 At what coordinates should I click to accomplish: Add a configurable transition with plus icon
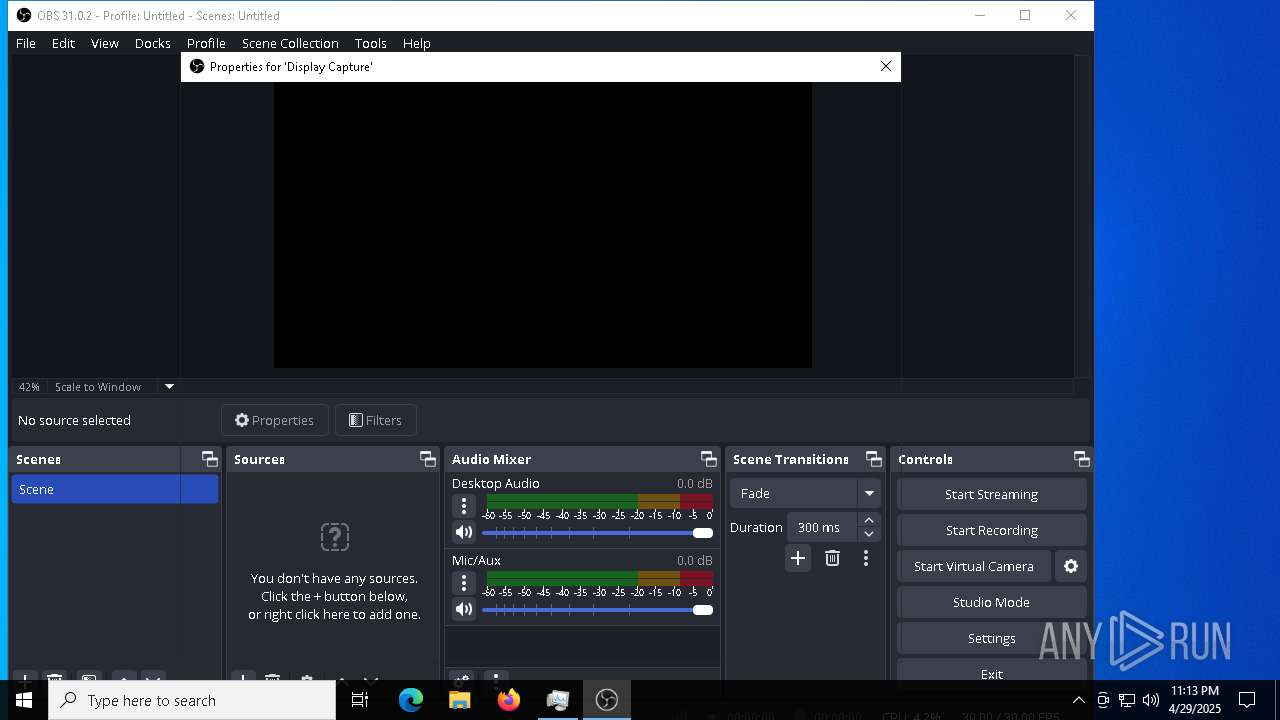[798, 559]
